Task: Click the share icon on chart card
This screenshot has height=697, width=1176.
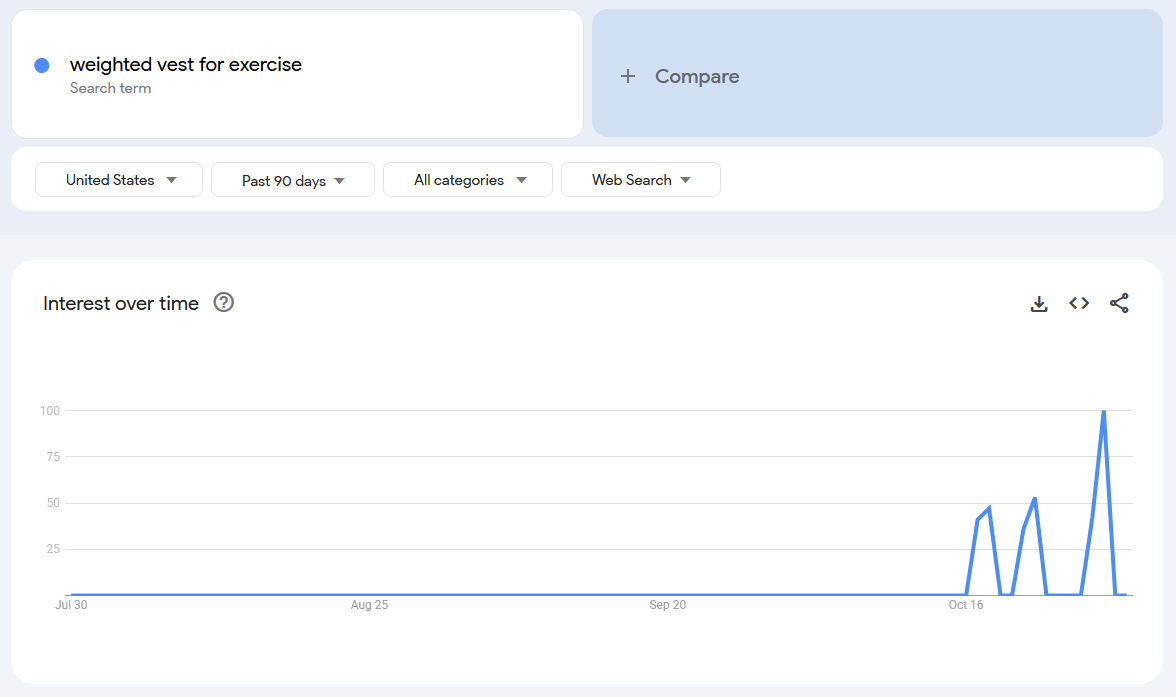Action: [x=1119, y=304]
